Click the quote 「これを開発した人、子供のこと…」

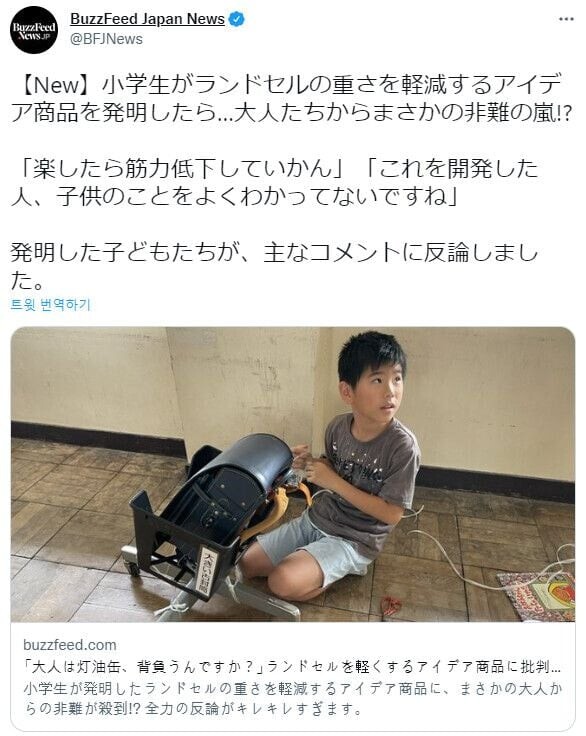tap(275, 183)
